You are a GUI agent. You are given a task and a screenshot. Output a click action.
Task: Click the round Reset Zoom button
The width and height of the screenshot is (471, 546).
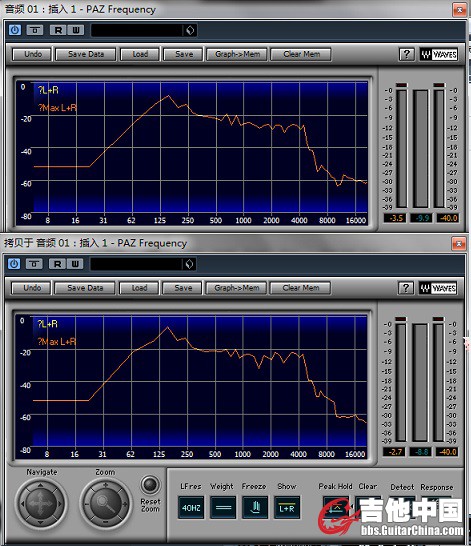(150, 484)
